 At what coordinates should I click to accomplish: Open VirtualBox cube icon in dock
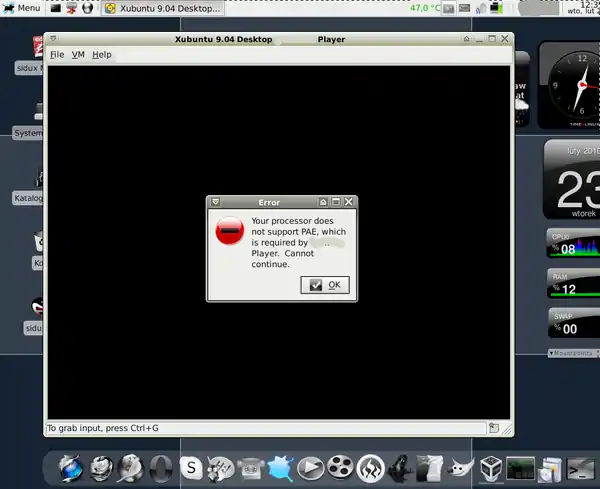click(490, 467)
